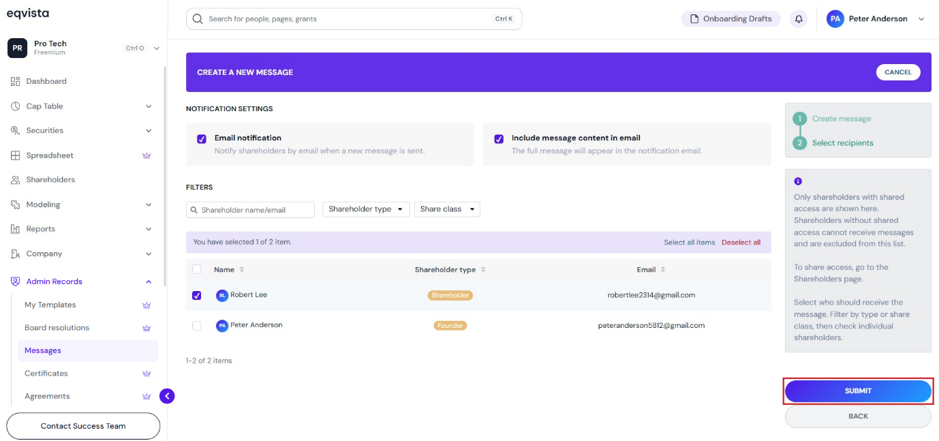939x441 pixels.
Task: Collapse the Admin Records chevron
Action: click(149, 282)
